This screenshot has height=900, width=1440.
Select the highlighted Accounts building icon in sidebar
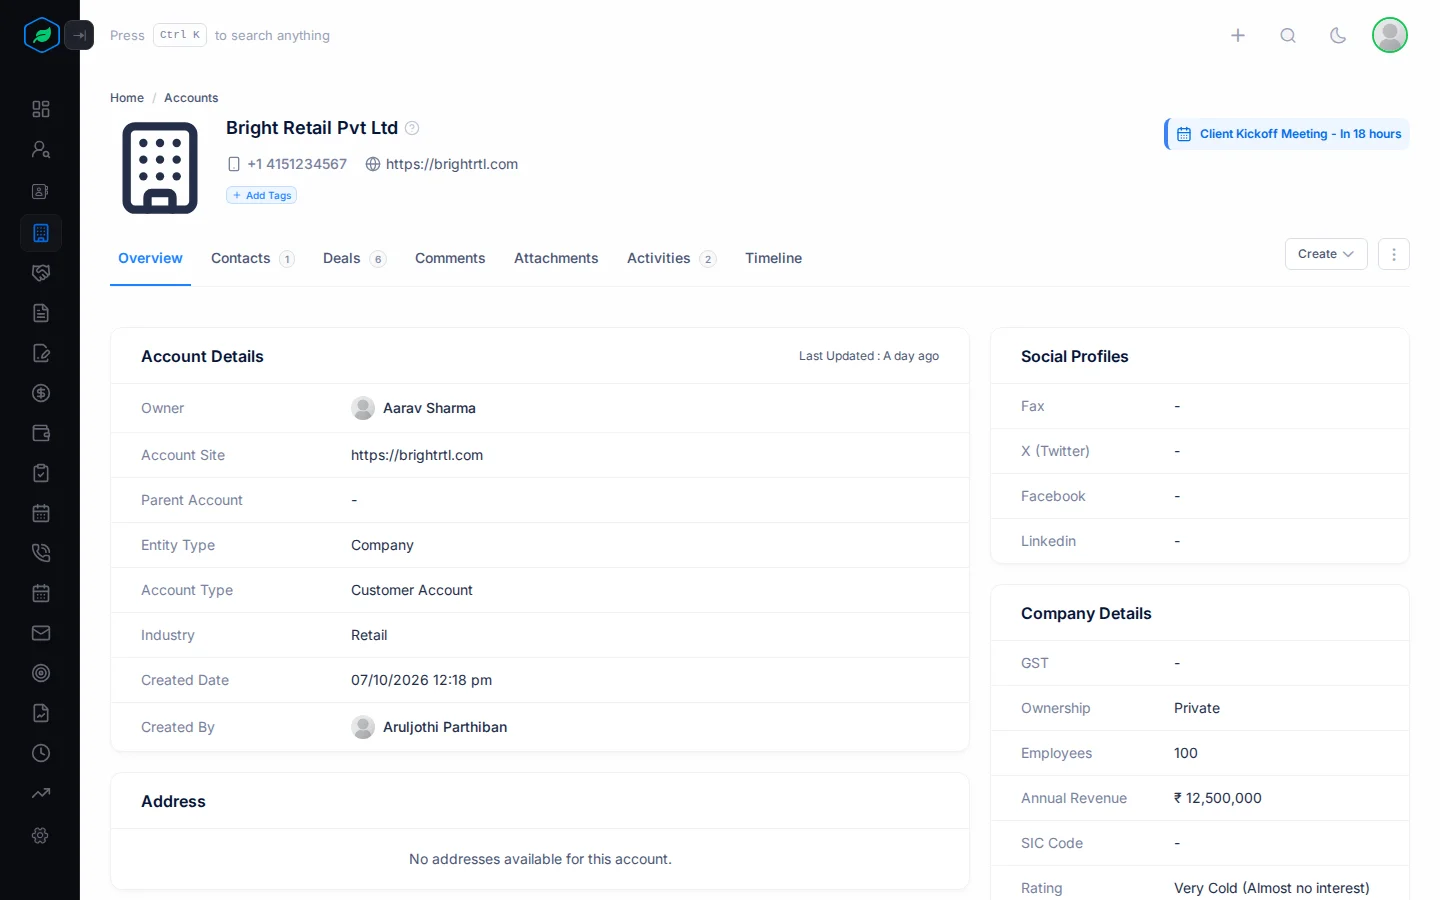click(41, 233)
